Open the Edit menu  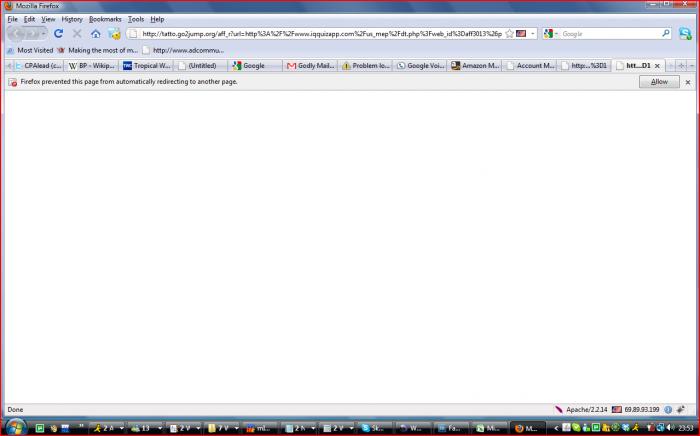pyautogui.click(x=29, y=19)
